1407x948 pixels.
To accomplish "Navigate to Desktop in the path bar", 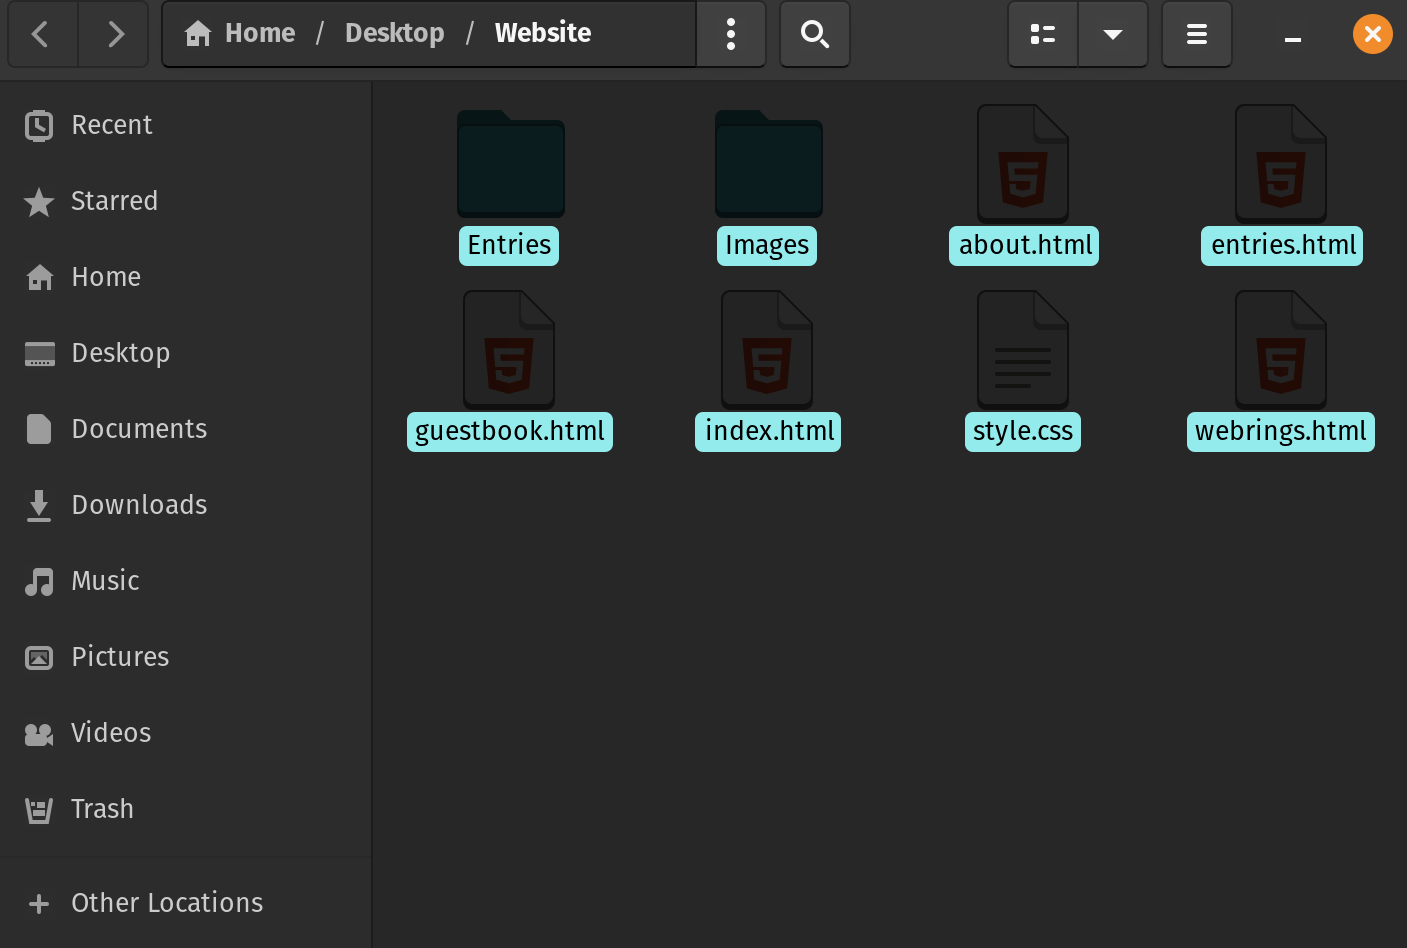I will pyautogui.click(x=394, y=33).
